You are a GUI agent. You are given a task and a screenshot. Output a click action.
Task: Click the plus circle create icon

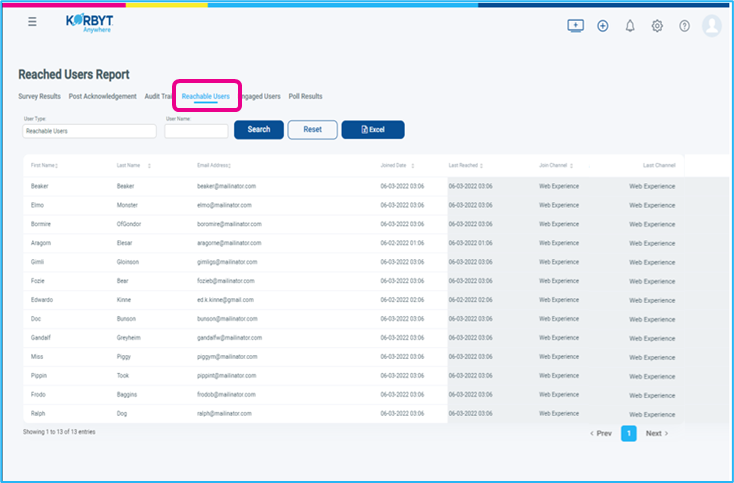coord(602,26)
